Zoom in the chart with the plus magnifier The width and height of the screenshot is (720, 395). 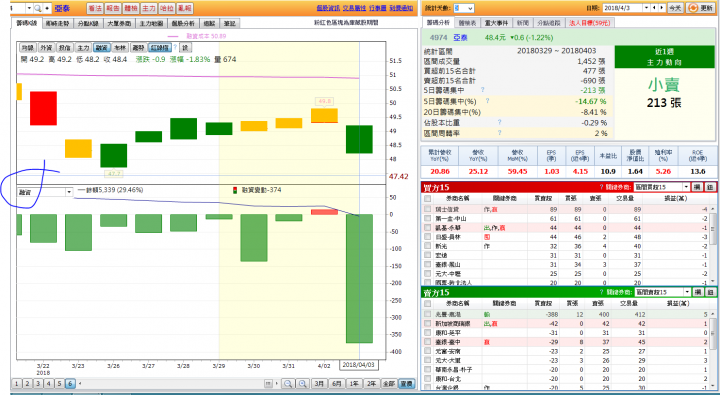(303, 384)
